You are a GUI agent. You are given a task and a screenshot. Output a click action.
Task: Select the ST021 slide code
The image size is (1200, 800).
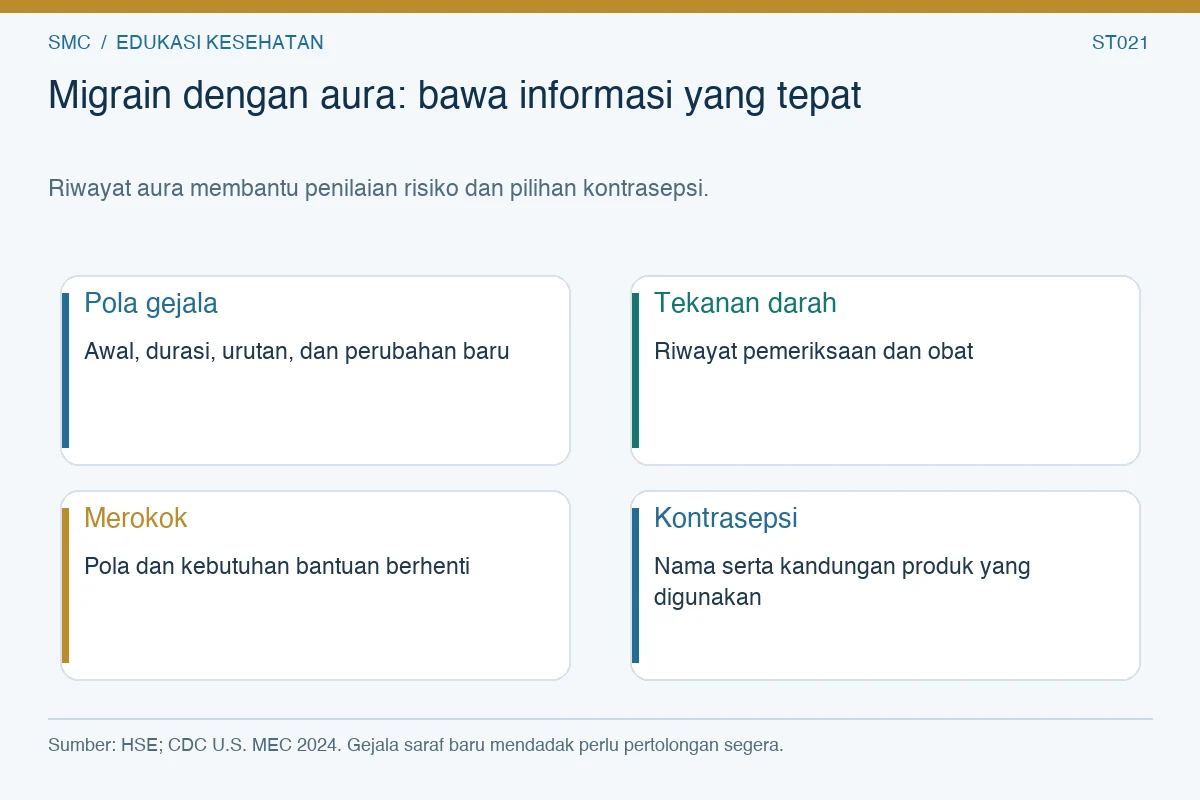point(1120,42)
